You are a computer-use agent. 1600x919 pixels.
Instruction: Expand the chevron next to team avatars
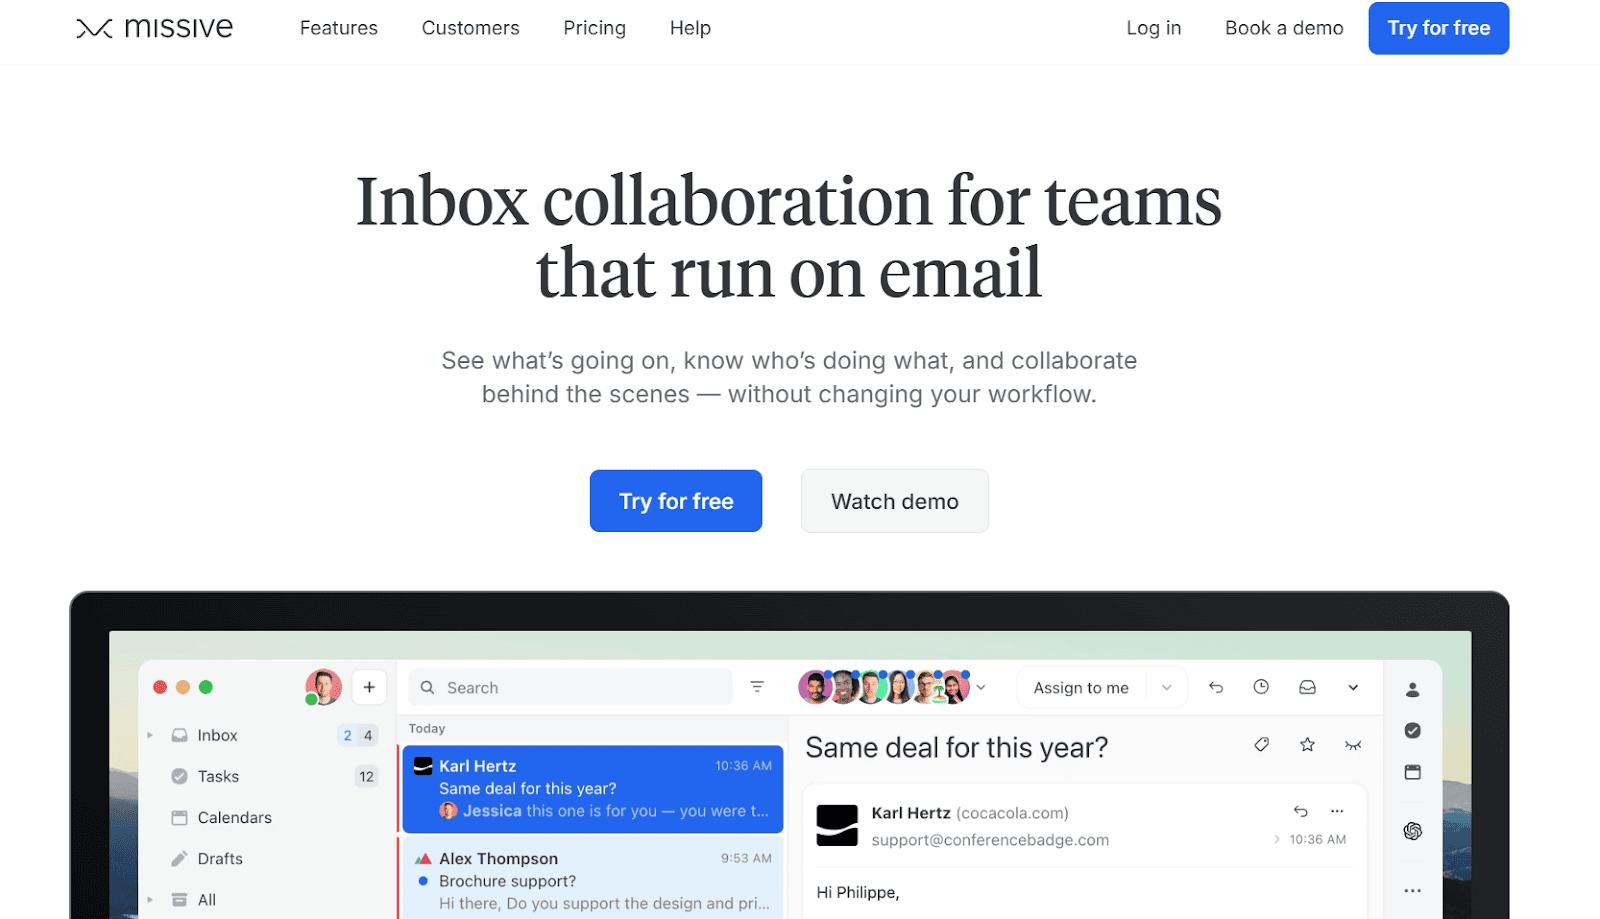(x=982, y=687)
